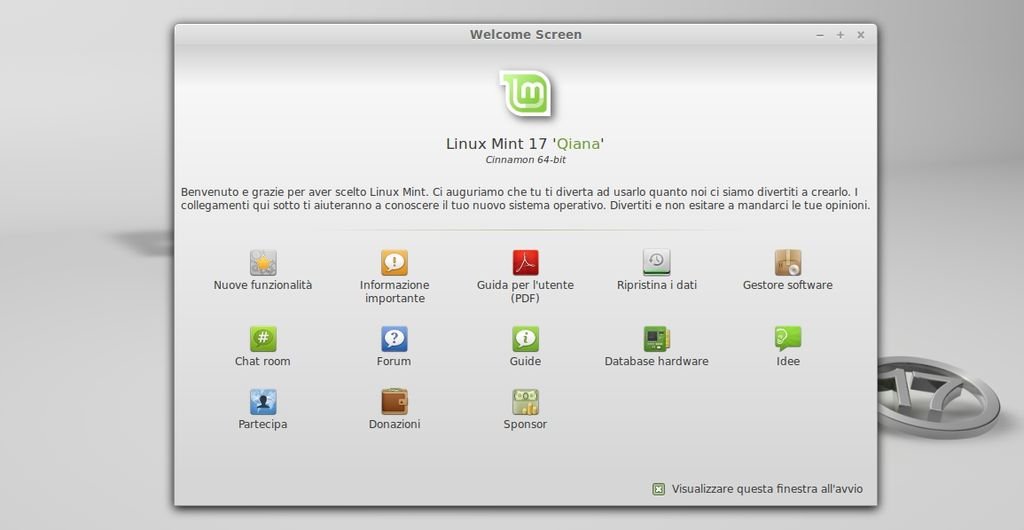Minimize the Welcome Screen window
The image size is (1024, 530).
820,35
